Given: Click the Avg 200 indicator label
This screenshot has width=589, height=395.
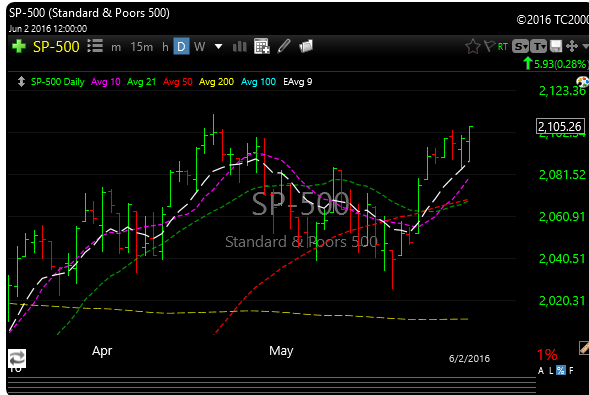Looking at the screenshot, I should (216, 81).
